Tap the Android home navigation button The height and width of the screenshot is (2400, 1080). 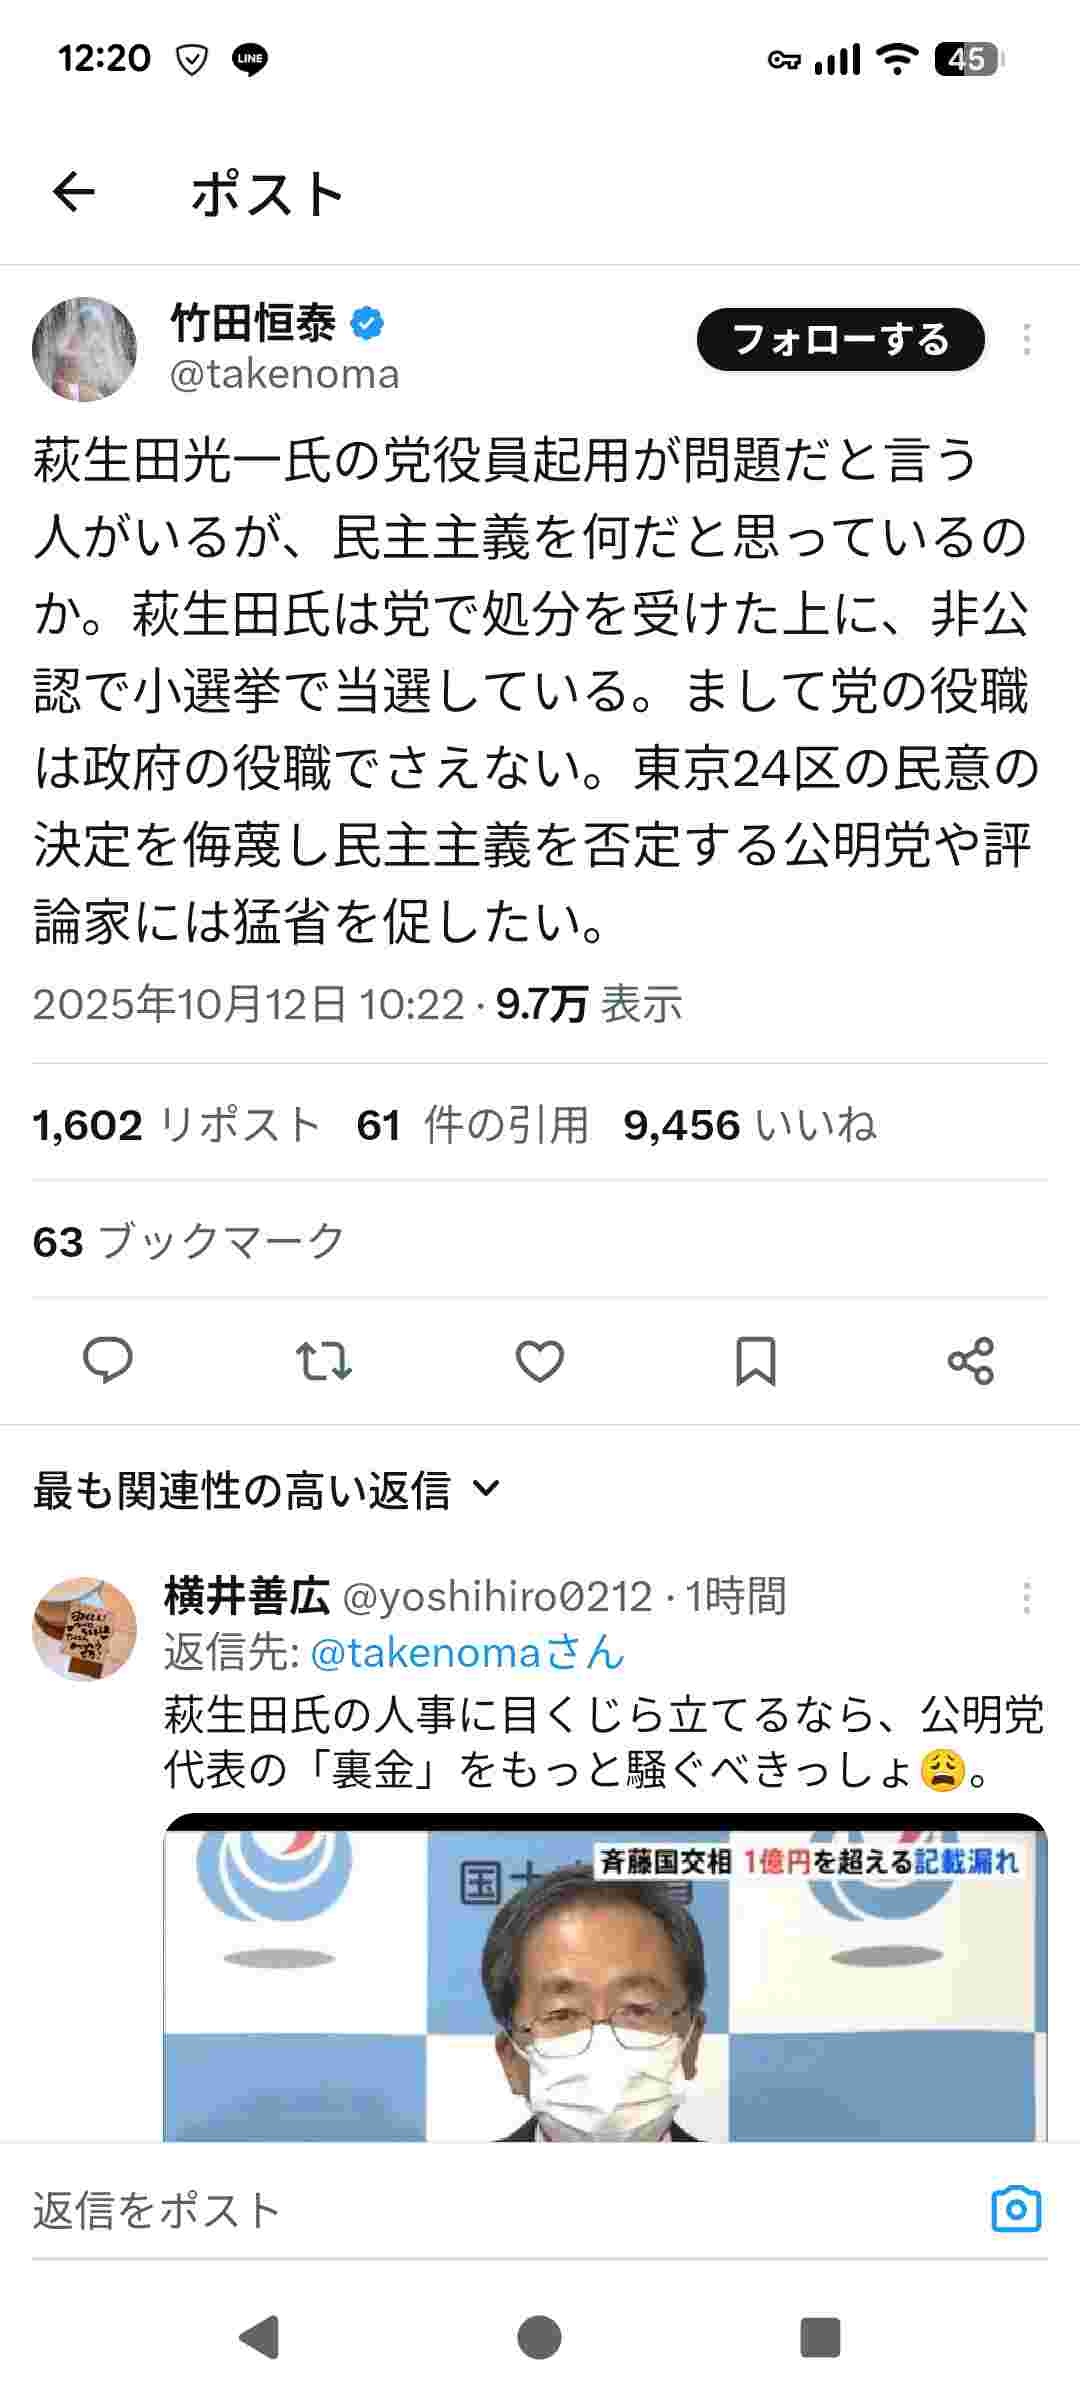540,2337
